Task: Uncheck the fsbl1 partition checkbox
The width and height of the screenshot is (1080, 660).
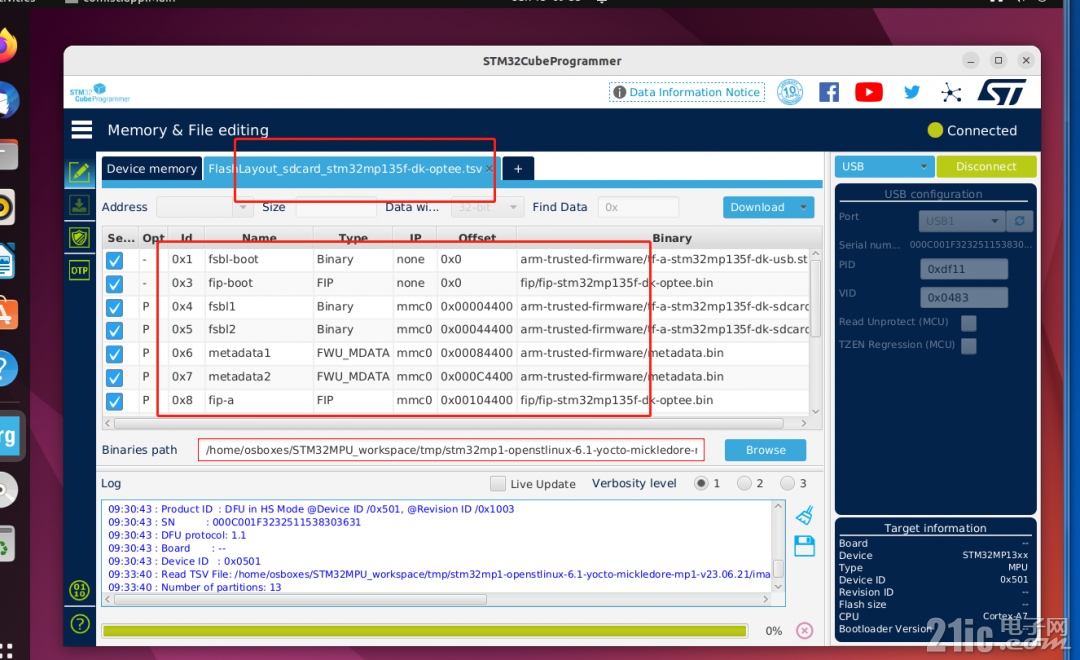Action: click(114, 307)
